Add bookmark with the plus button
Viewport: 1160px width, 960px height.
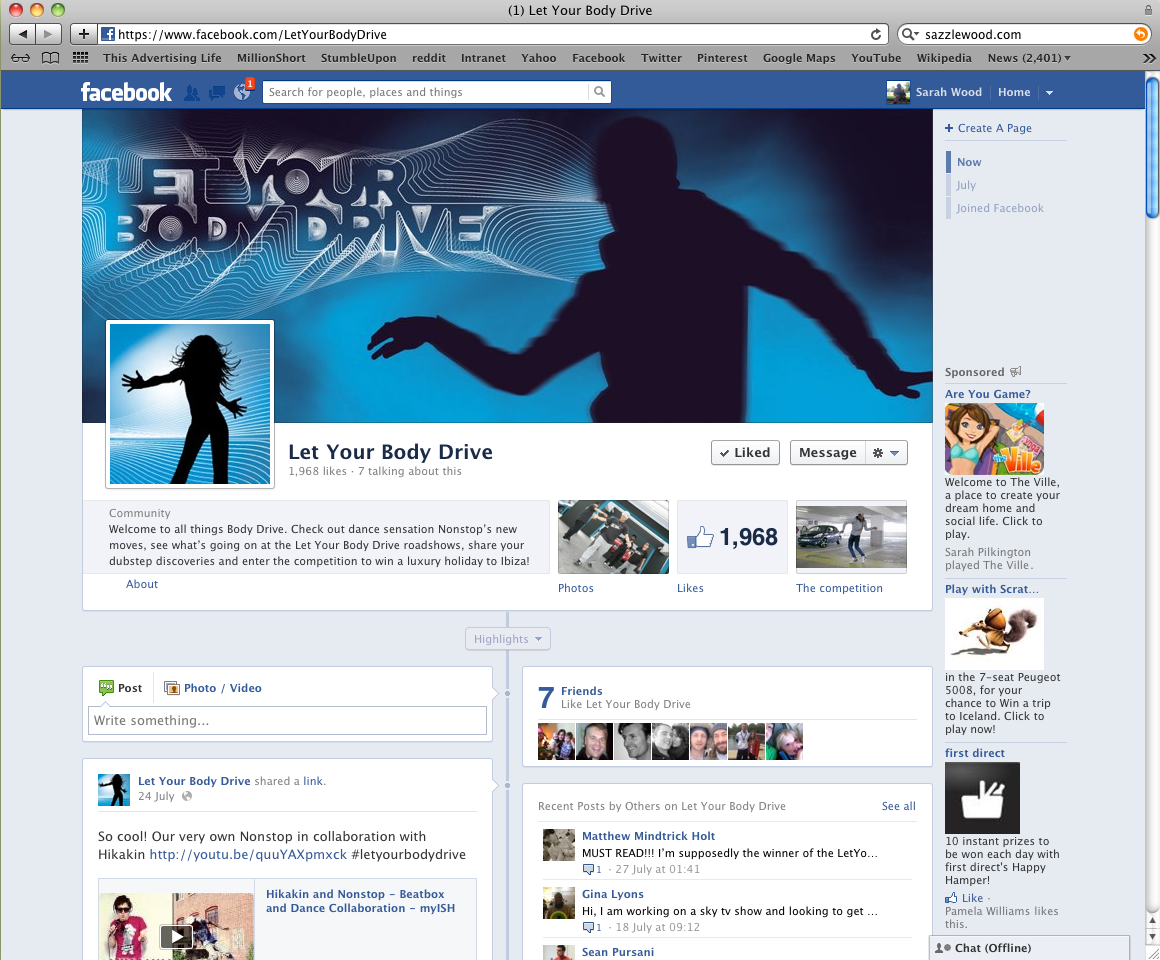click(84, 34)
